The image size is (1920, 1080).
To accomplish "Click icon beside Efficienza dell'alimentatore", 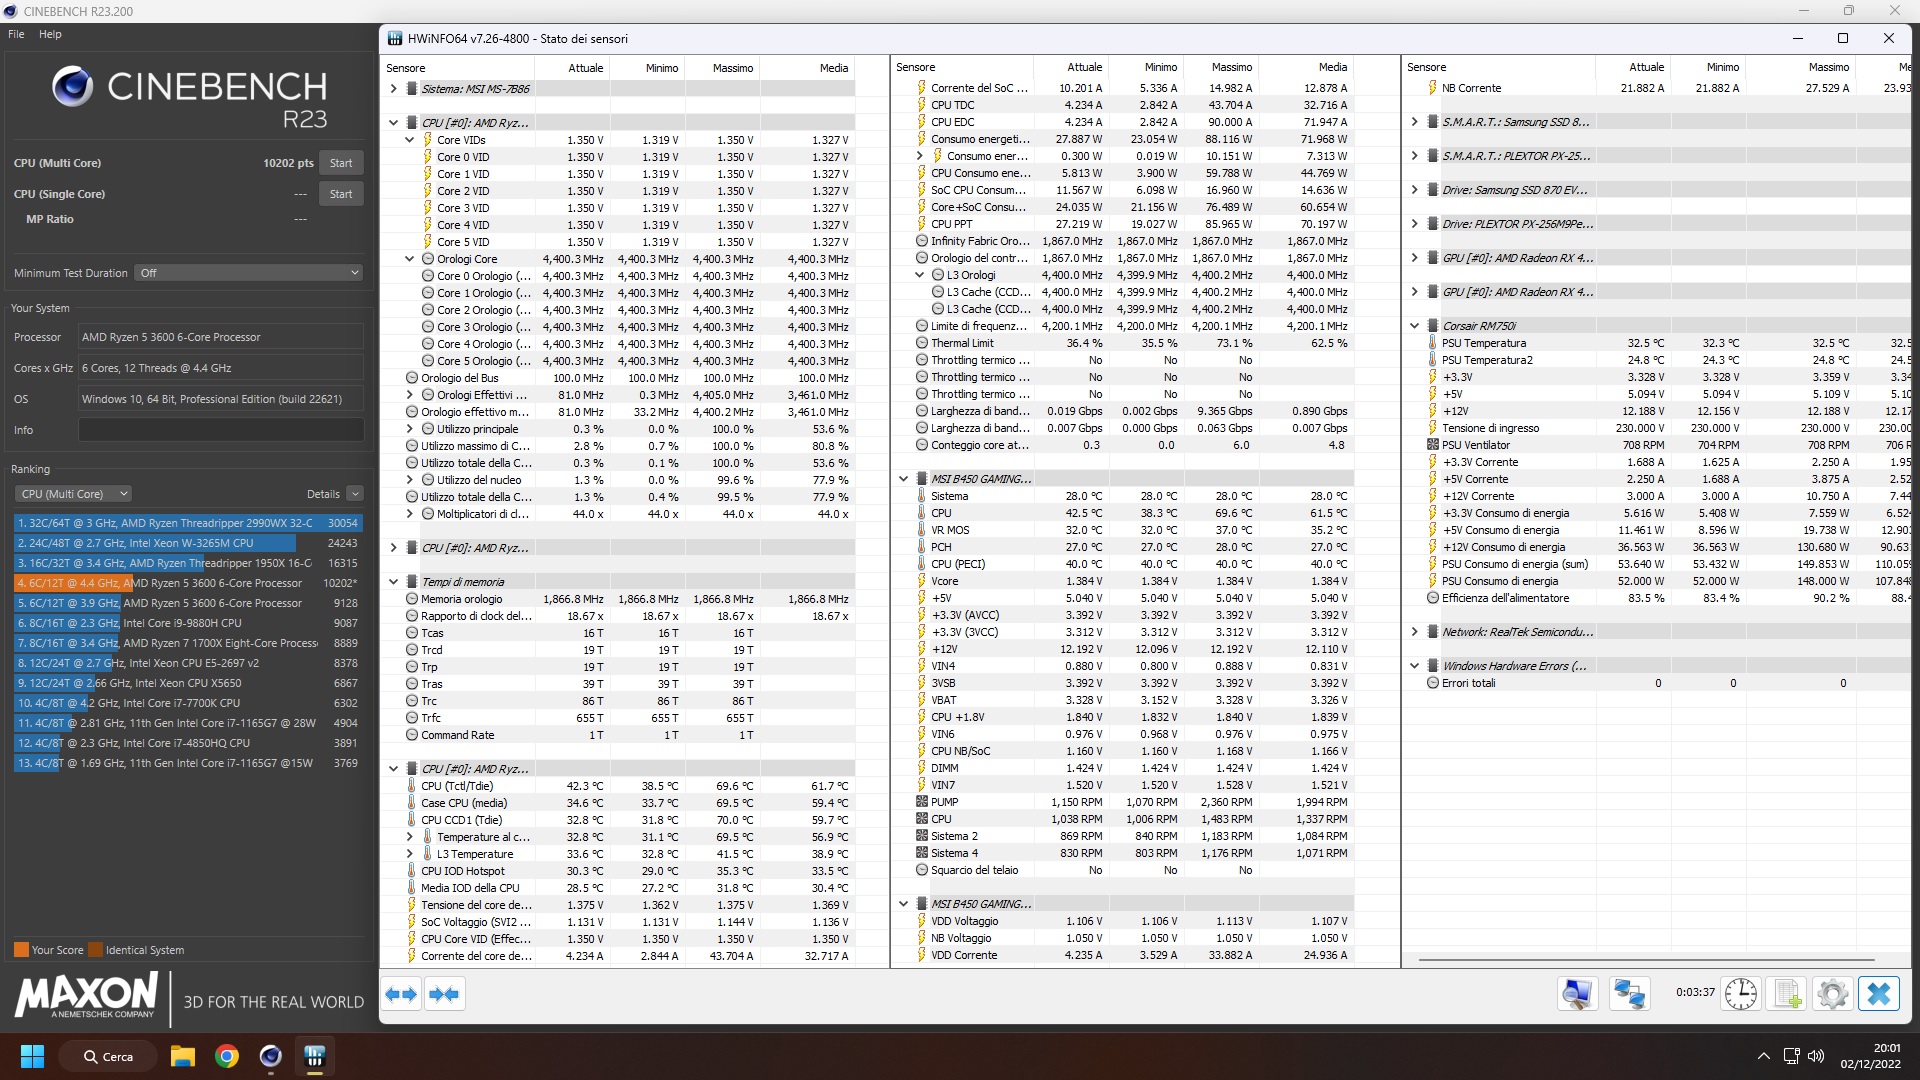I will click(x=1433, y=598).
